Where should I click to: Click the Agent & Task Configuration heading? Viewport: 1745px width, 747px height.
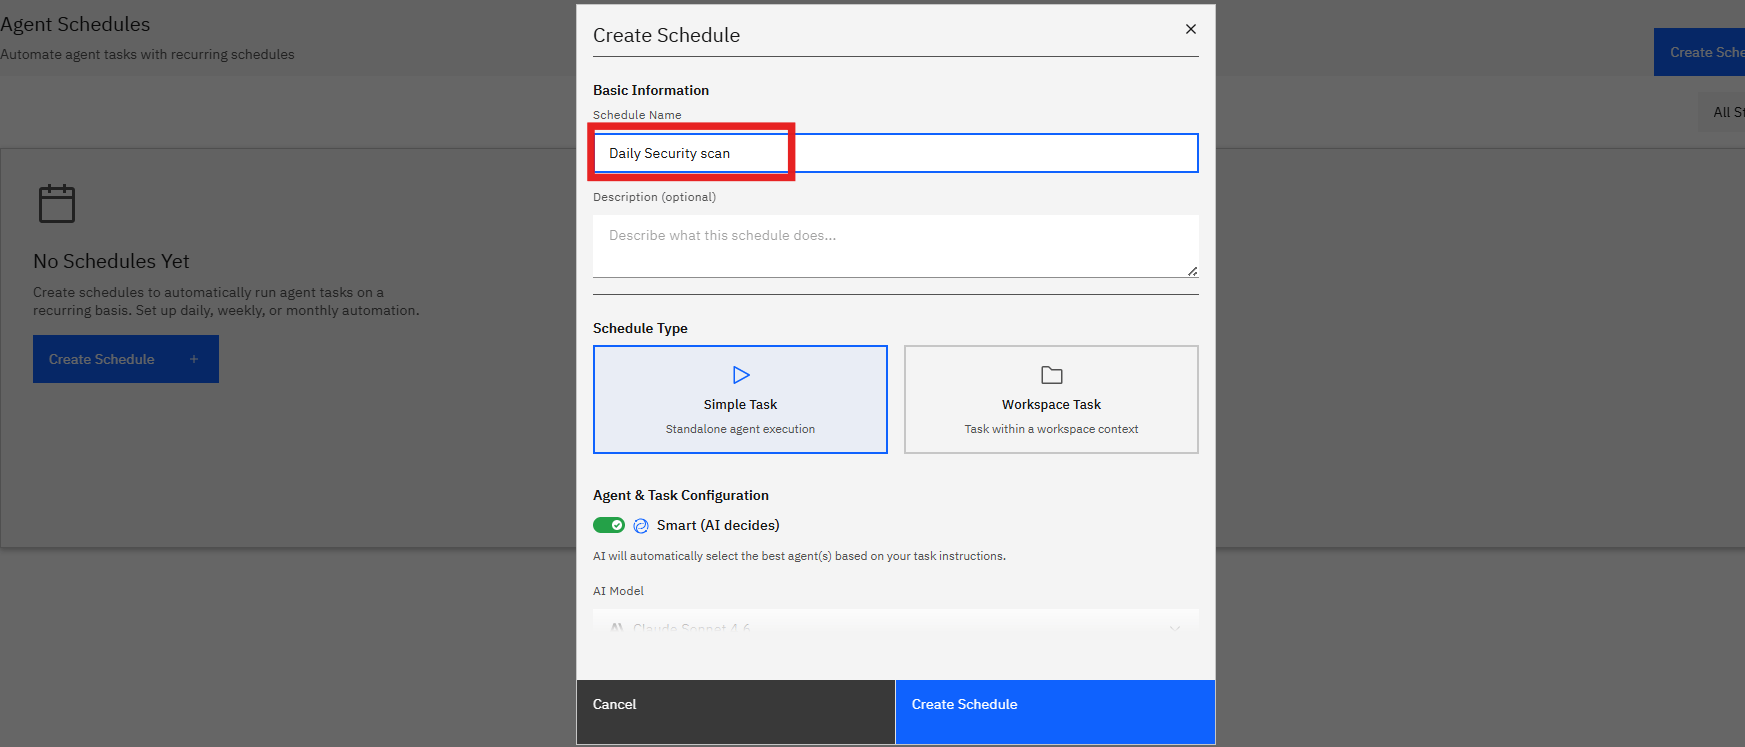tap(681, 495)
